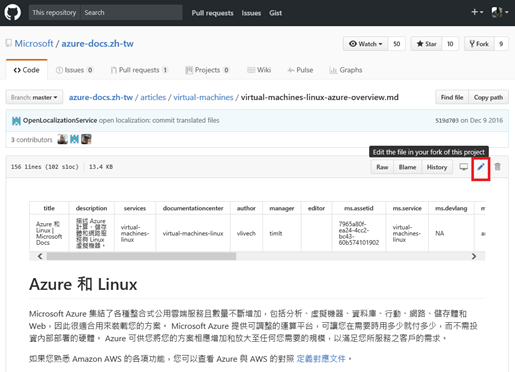515x372 pixels.
Task: Open the Branch master dropdown
Action: pos(34,97)
